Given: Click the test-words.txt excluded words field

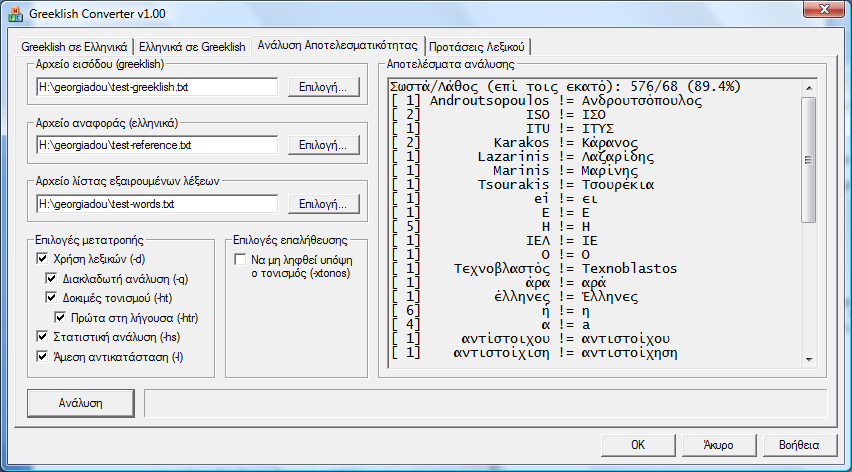Looking at the screenshot, I should [x=157, y=204].
